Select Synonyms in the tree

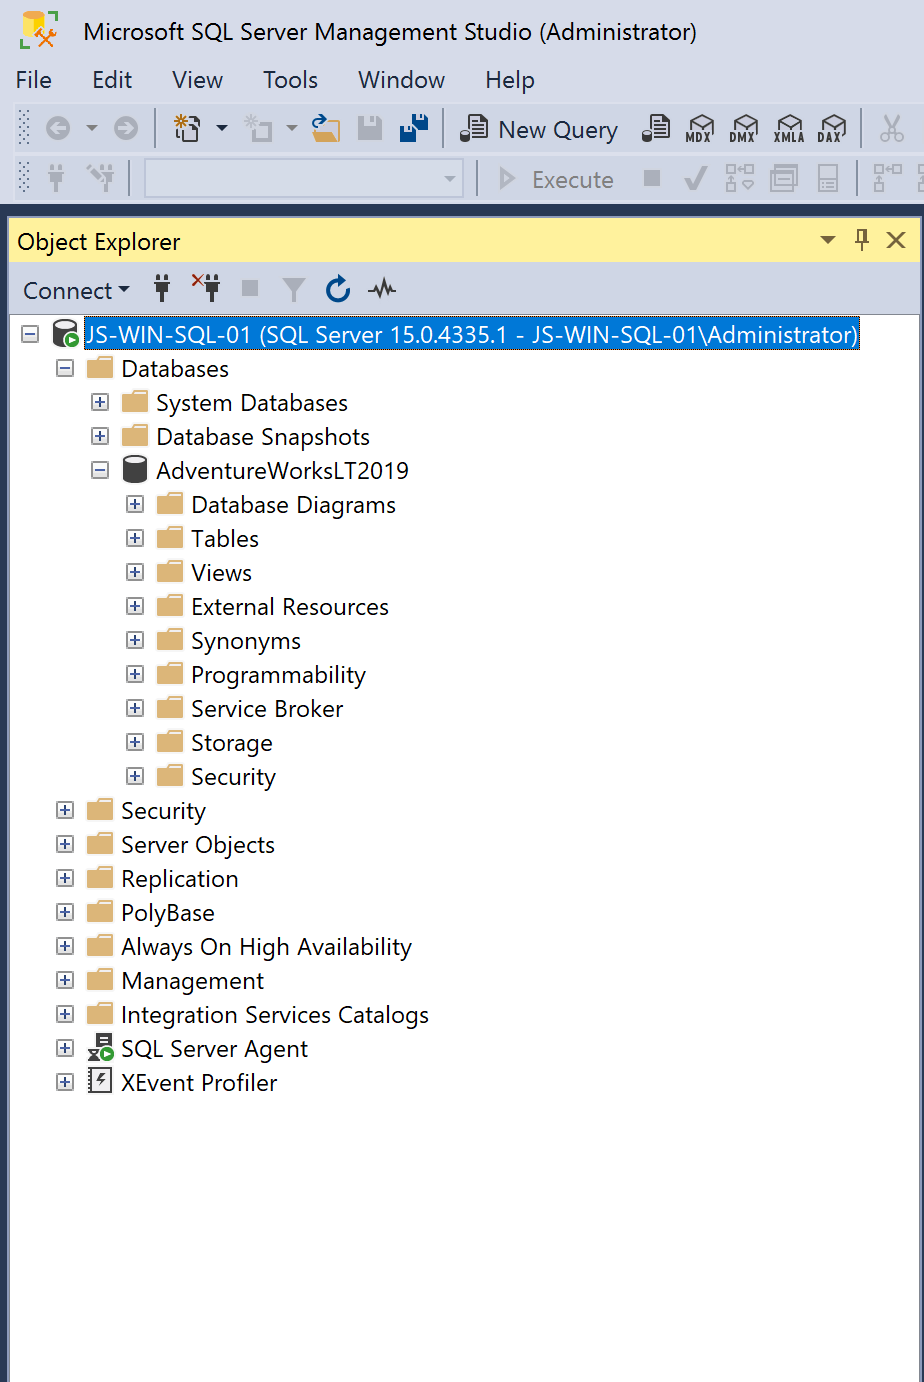pyautogui.click(x=246, y=641)
